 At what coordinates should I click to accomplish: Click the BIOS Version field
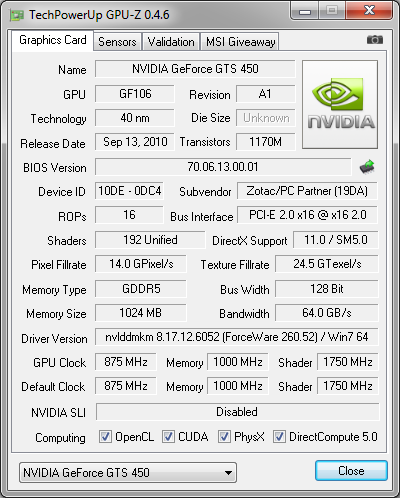click(x=223, y=167)
